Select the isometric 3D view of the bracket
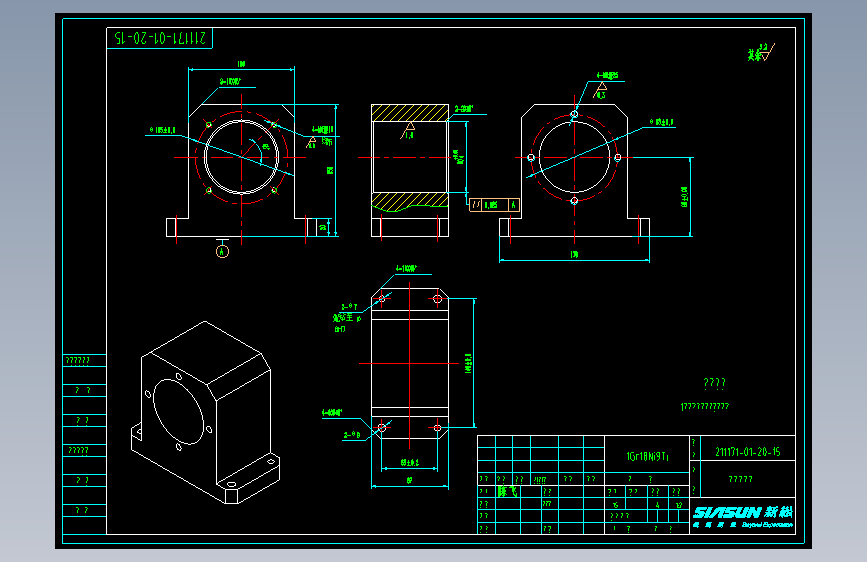 [x=205, y=412]
